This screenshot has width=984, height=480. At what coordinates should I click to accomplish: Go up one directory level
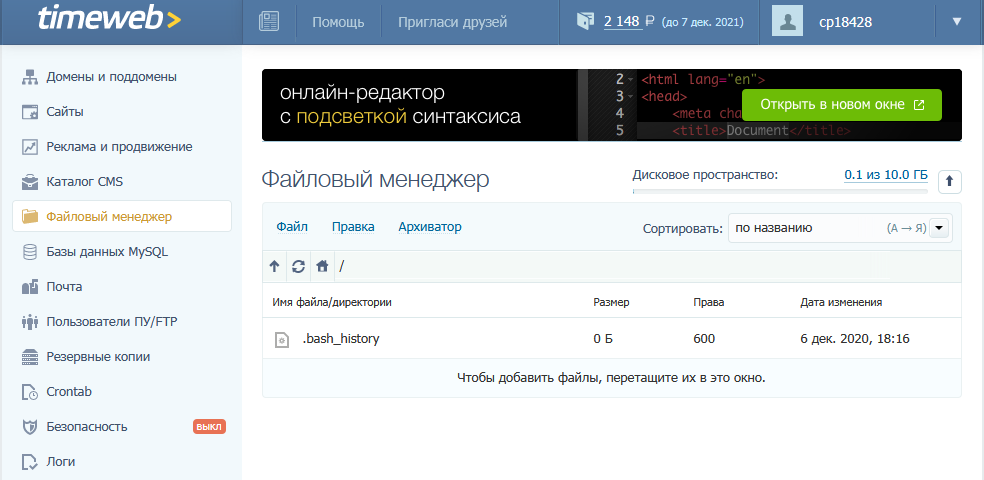[x=274, y=267]
